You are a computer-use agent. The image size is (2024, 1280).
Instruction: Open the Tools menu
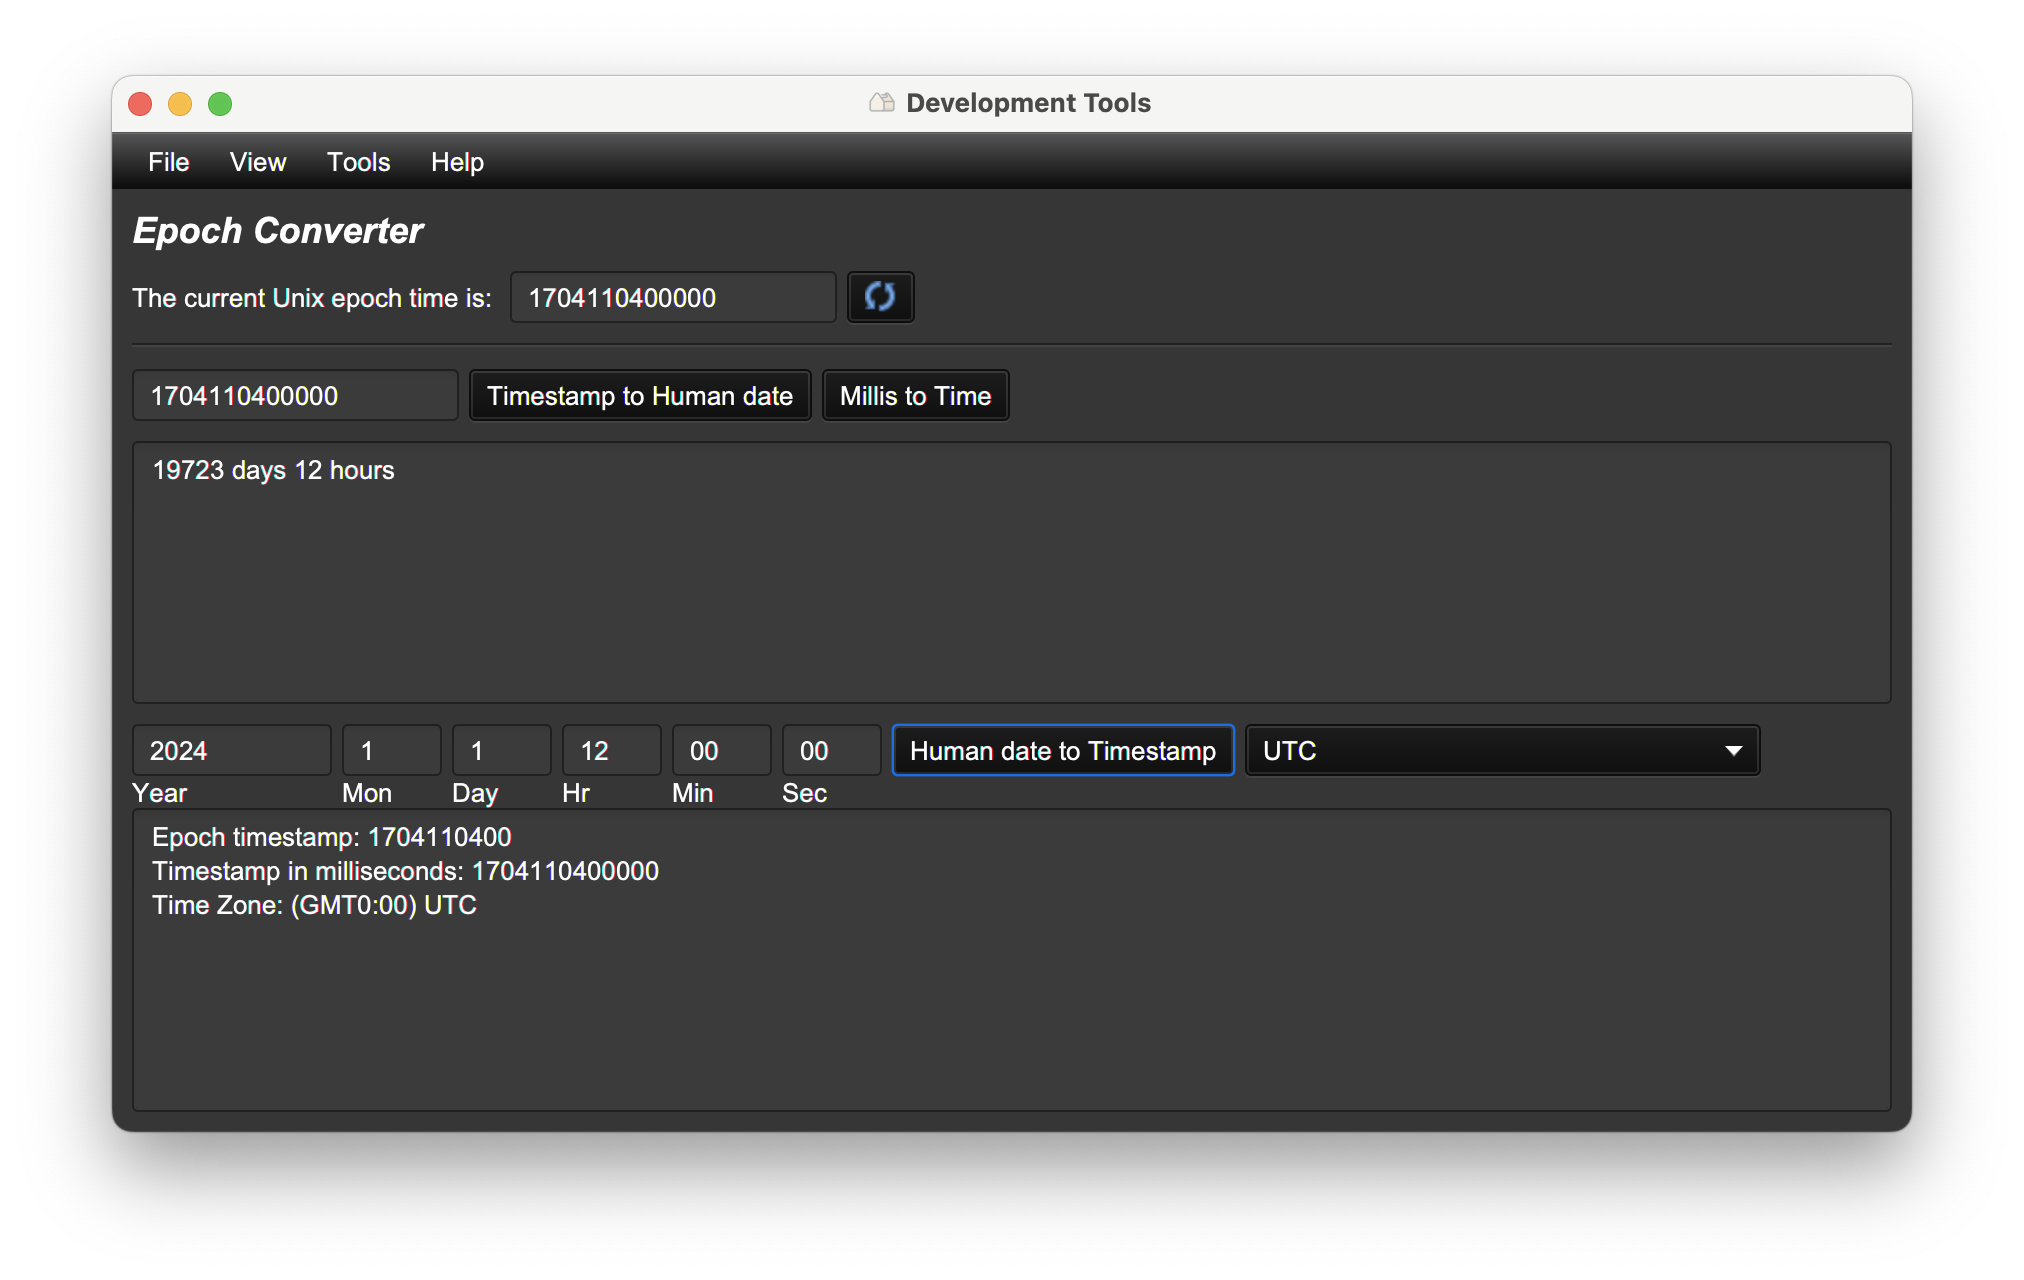pos(358,162)
